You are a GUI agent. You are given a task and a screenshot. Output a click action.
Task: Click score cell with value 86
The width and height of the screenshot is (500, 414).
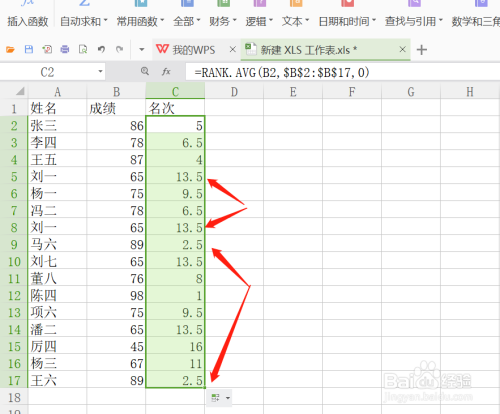pos(116,125)
